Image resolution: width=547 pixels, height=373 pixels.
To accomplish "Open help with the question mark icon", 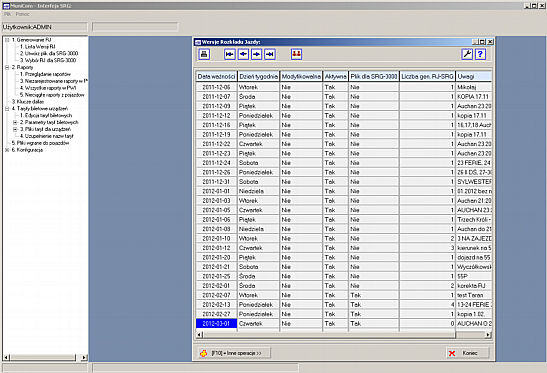I will [x=480, y=54].
